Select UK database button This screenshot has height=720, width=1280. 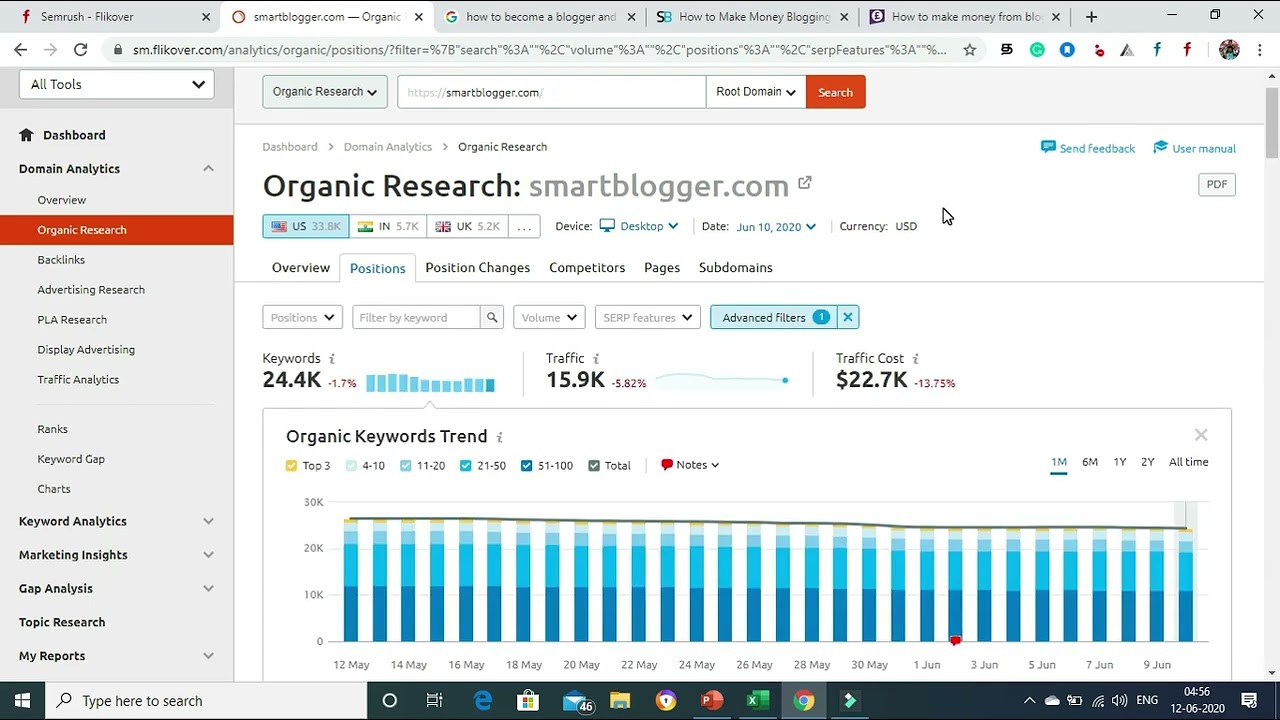click(x=467, y=226)
